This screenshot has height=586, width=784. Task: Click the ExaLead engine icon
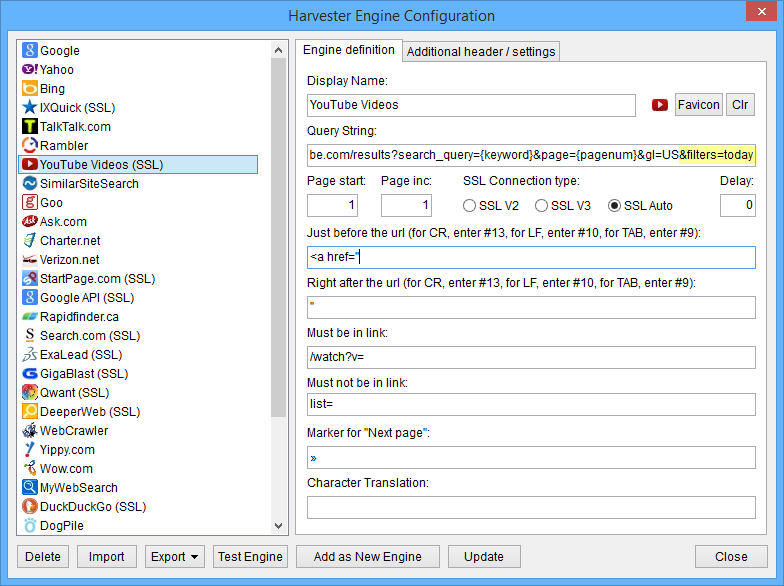point(30,354)
